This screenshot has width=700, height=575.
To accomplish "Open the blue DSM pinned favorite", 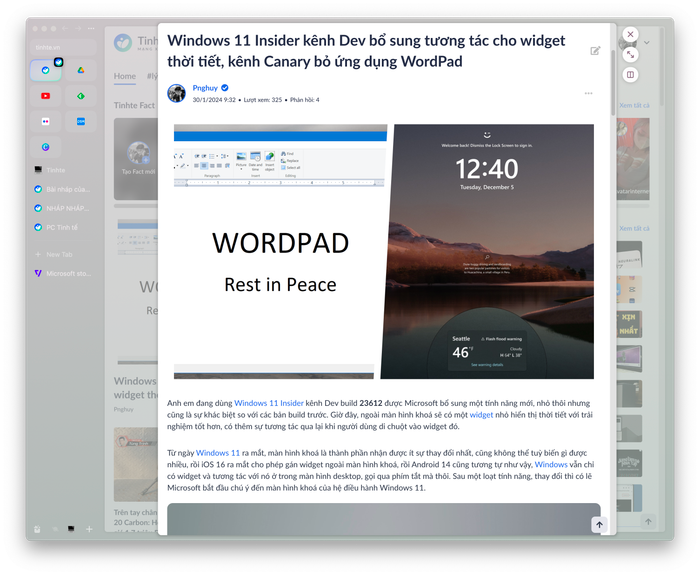I will point(81,121).
